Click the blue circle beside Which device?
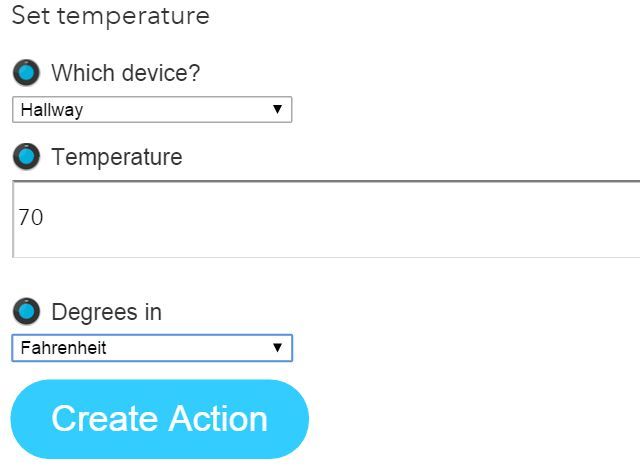This screenshot has height=468, width=640. (26, 73)
